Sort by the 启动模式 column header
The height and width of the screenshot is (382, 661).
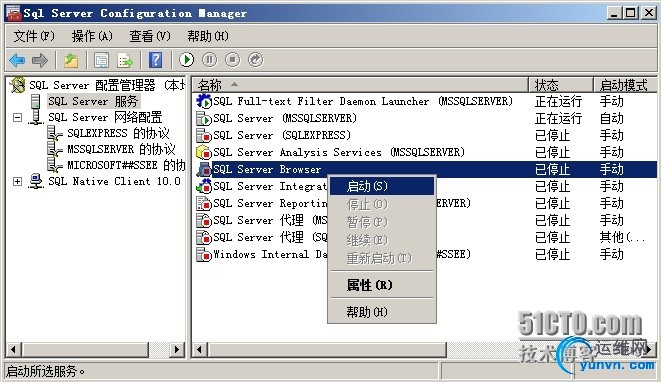[626, 85]
